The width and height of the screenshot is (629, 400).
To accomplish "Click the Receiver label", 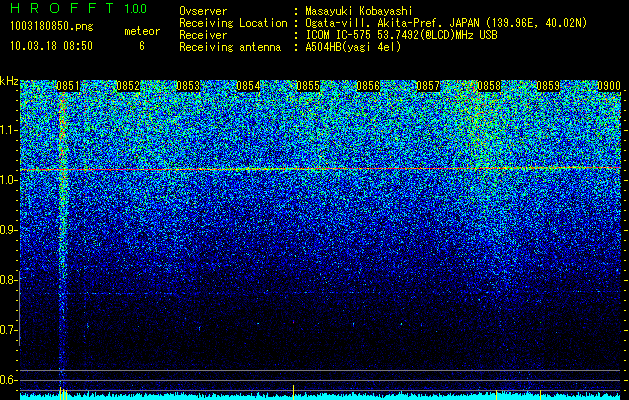I will 203,35.
